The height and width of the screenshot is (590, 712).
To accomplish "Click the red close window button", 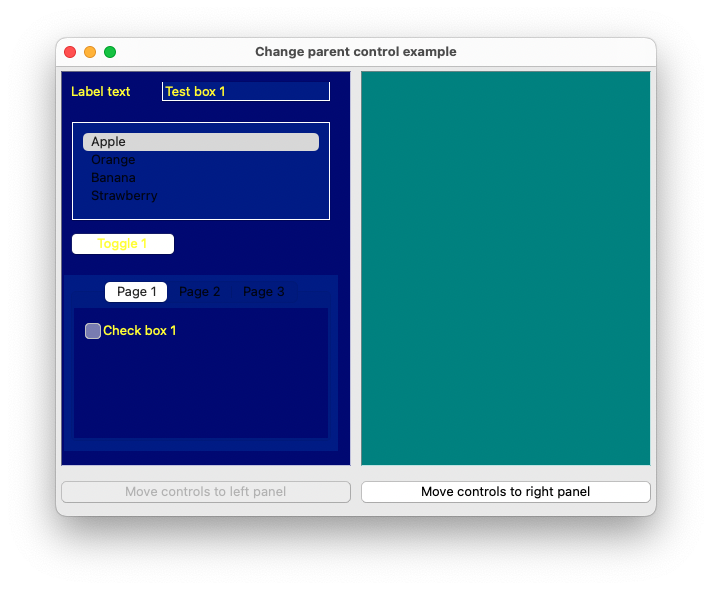I will 70,52.
